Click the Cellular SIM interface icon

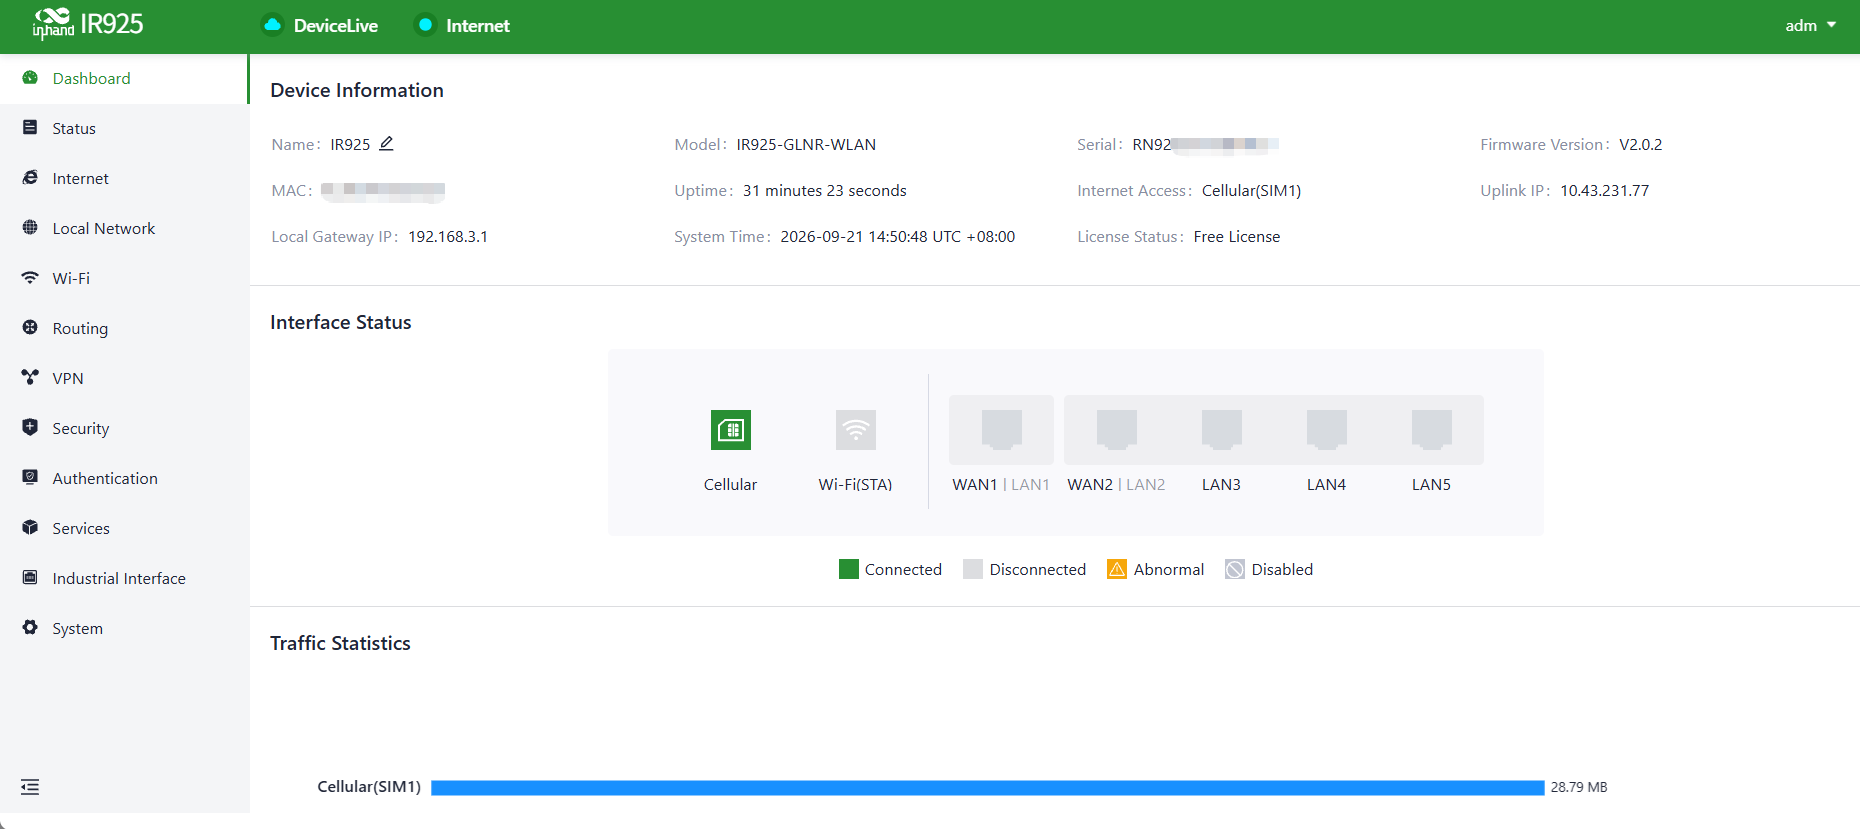point(731,430)
